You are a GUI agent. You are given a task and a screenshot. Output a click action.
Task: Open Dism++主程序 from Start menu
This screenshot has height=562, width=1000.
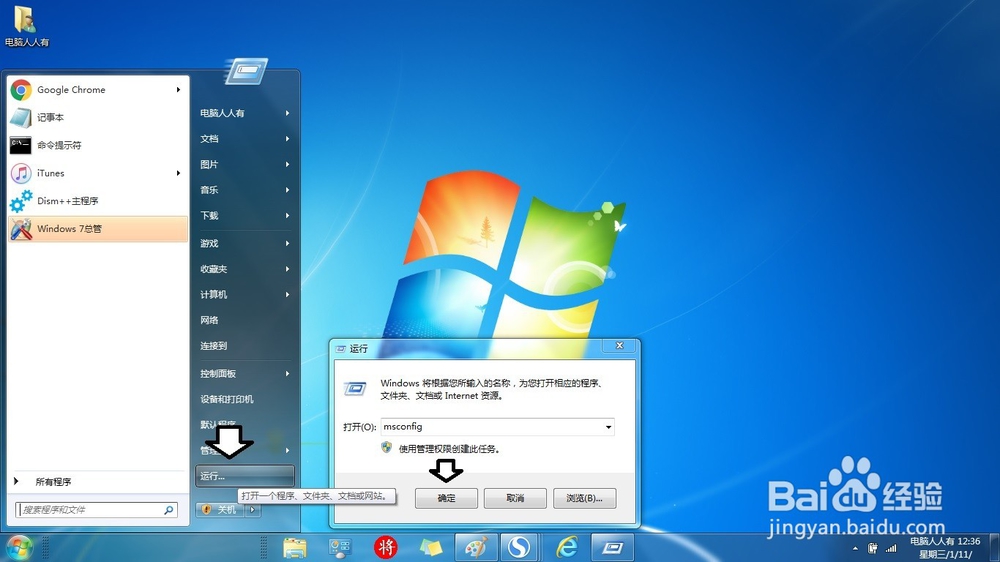pos(98,201)
